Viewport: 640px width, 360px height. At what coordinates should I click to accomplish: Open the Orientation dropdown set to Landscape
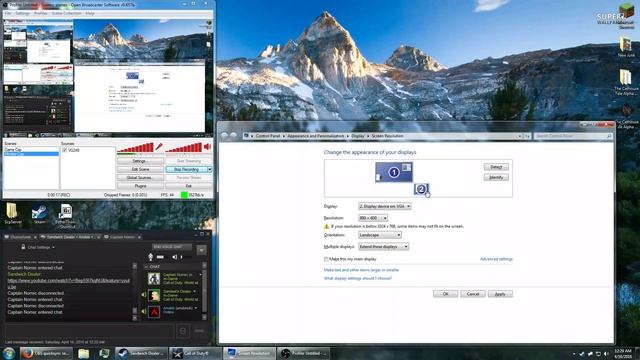tap(380, 235)
